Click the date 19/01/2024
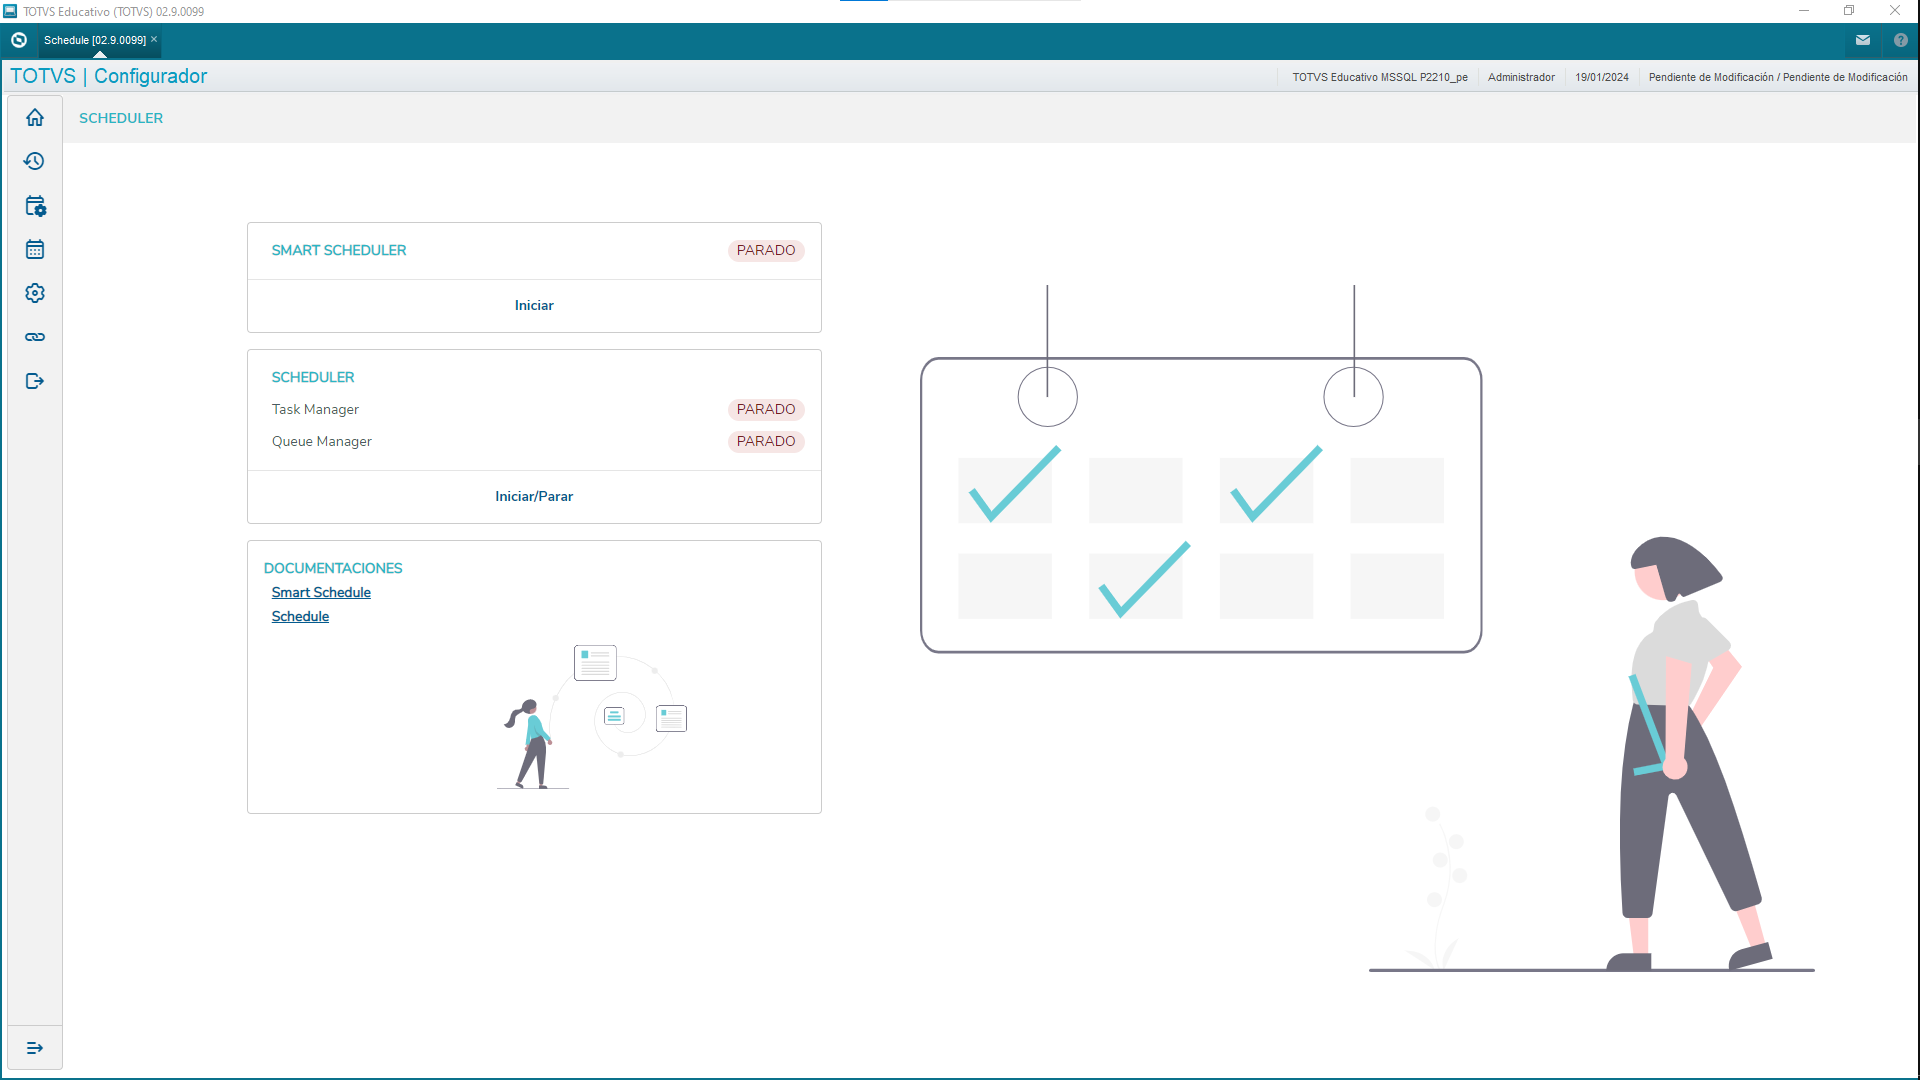Viewport: 1920px width, 1080px height. tap(1602, 77)
